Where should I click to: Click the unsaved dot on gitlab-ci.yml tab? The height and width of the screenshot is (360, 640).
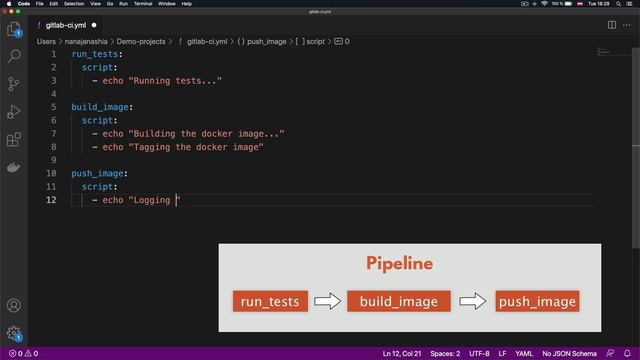coord(94,25)
